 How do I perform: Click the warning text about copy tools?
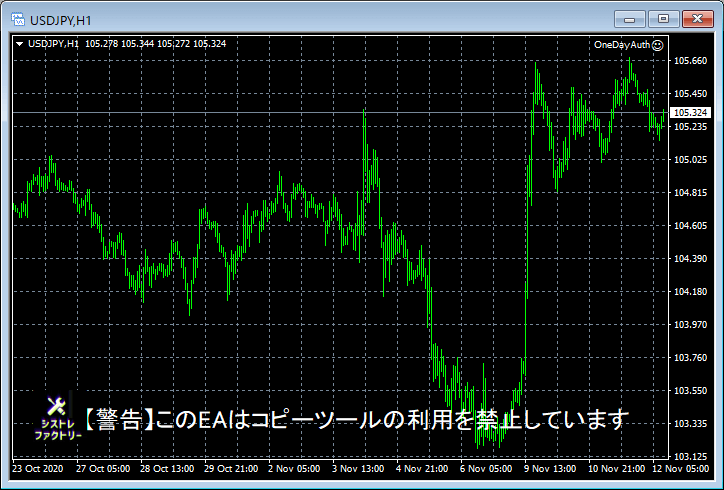tap(356, 419)
